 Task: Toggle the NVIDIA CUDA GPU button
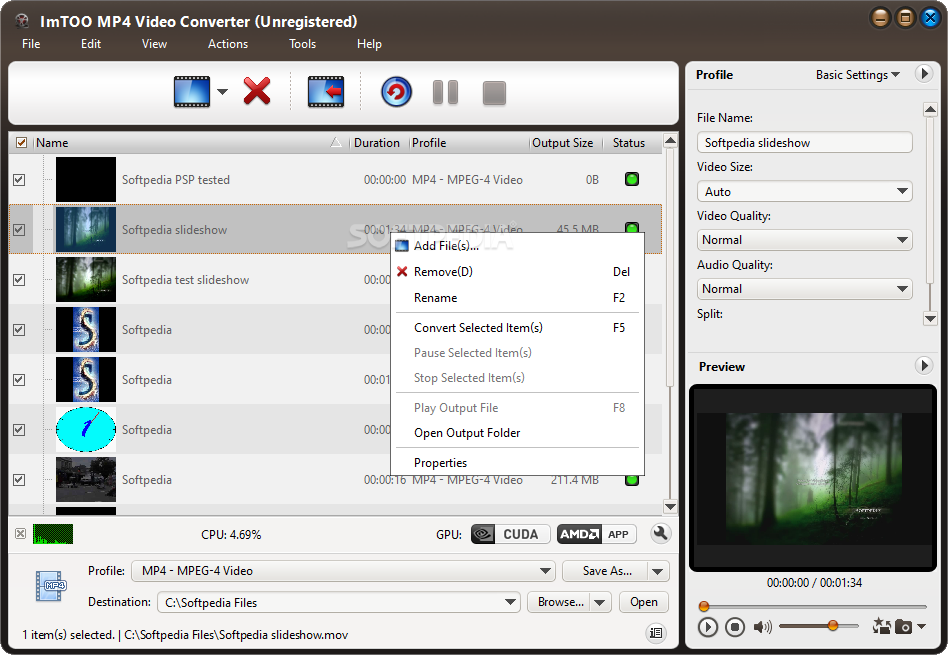[x=511, y=534]
